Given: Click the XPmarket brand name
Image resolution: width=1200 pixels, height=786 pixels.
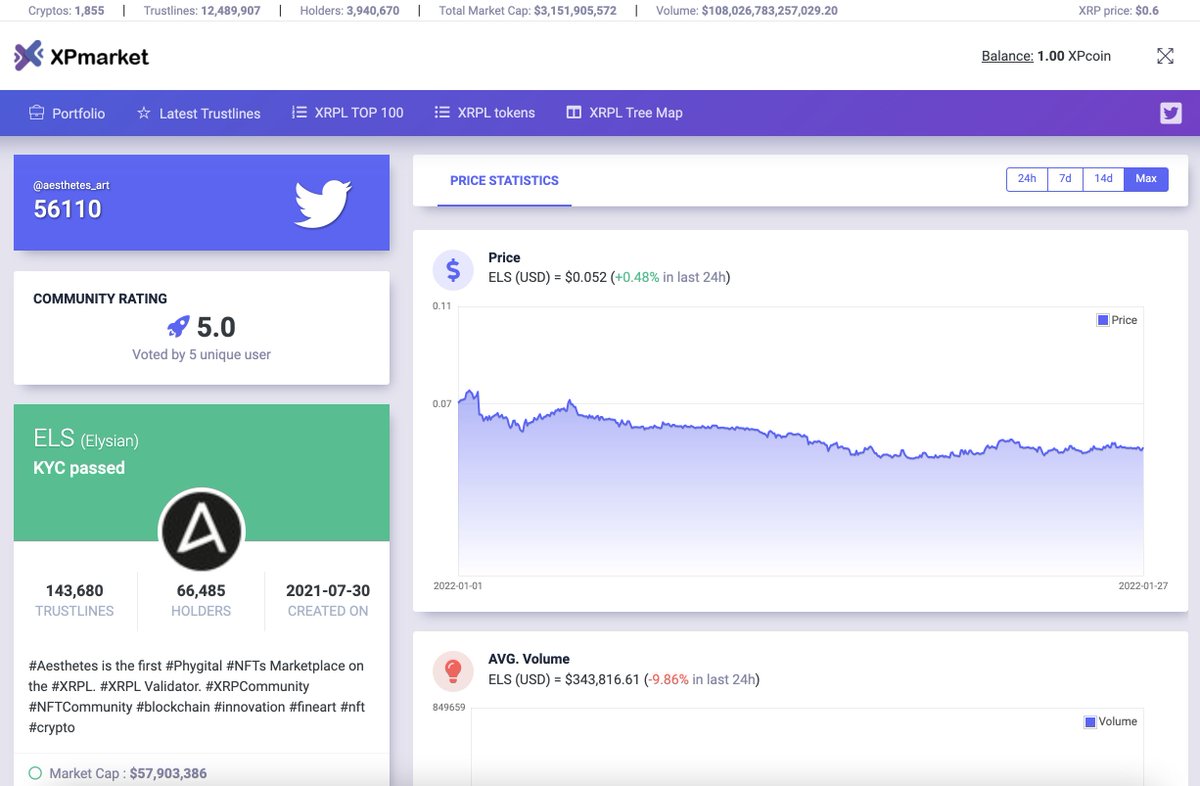Looking at the screenshot, I should click(99, 57).
